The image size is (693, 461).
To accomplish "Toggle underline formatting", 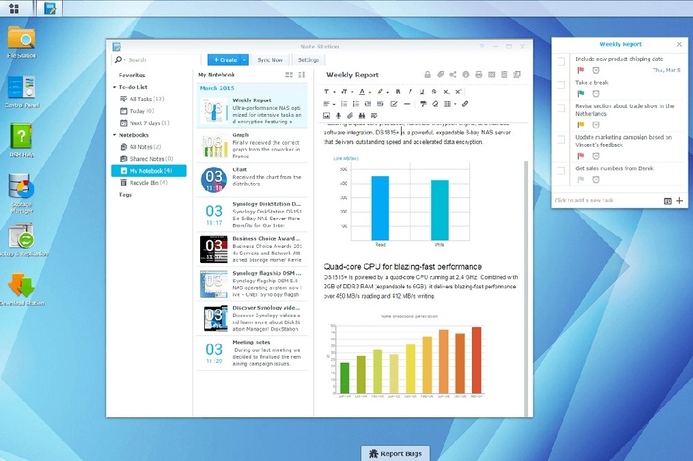I will tap(422, 91).
